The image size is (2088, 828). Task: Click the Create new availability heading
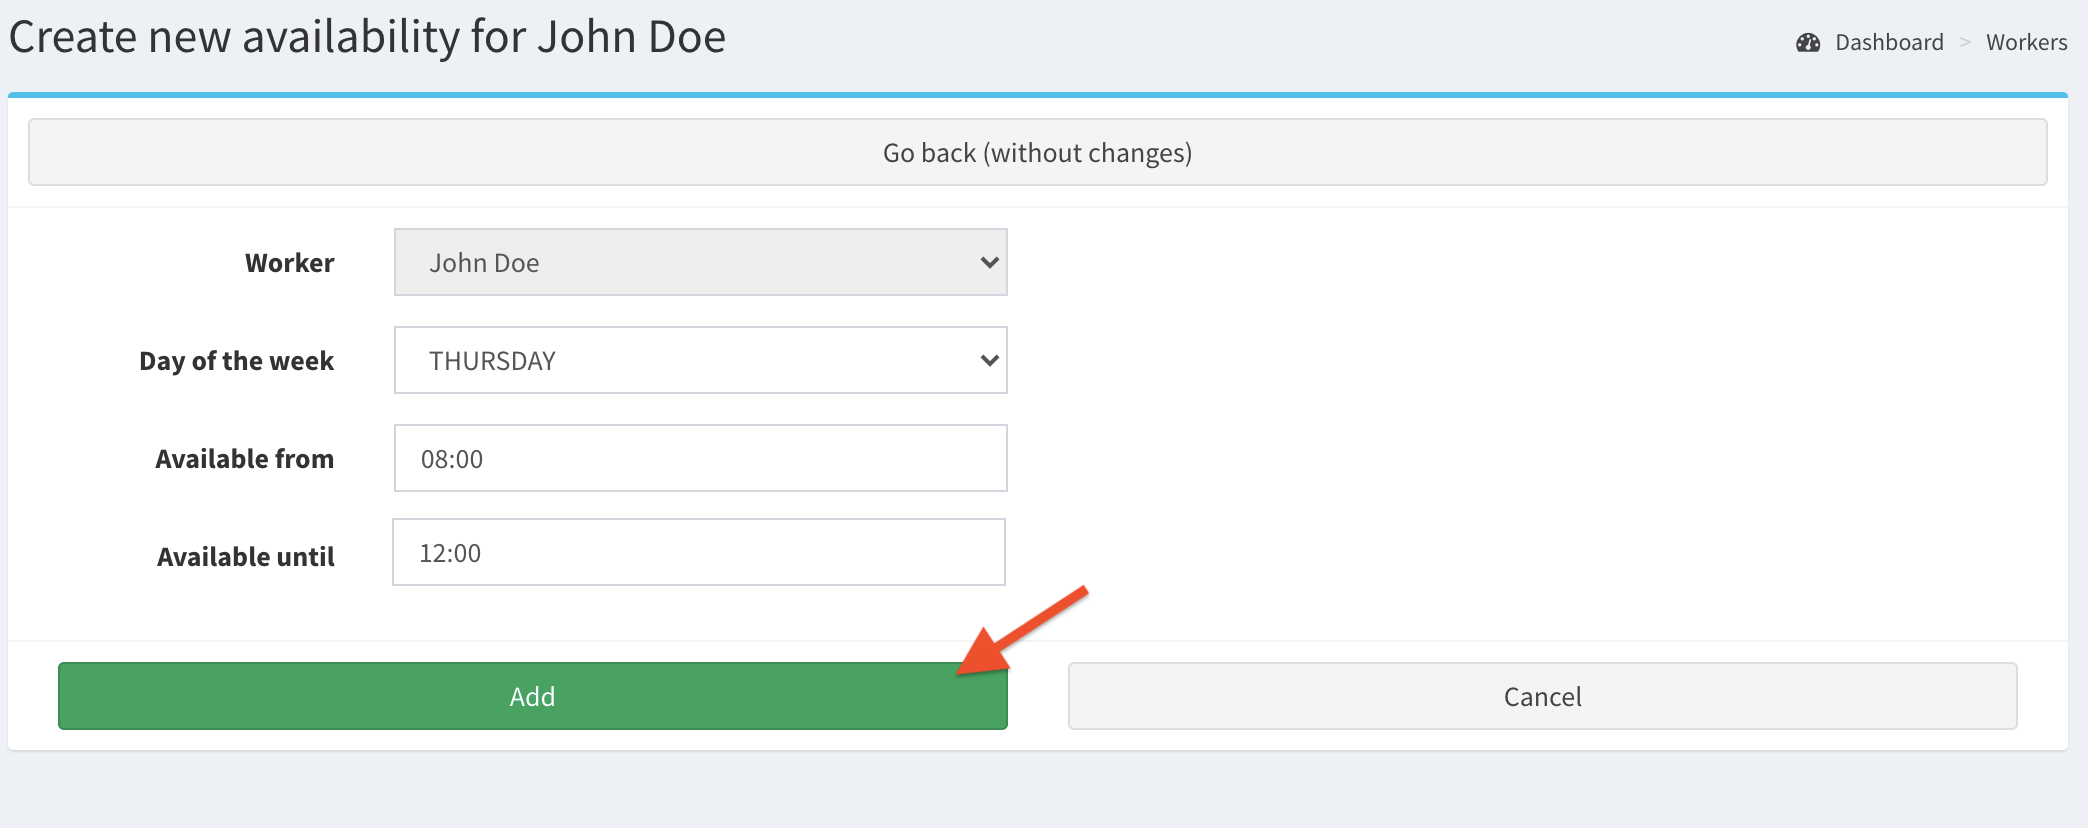pos(367,38)
